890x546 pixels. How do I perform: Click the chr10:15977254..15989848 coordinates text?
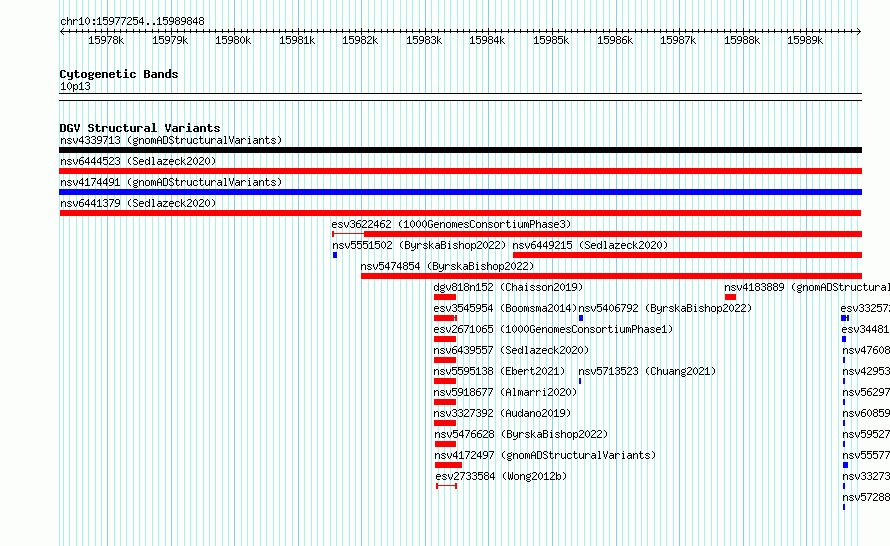click(x=132, y=22)
